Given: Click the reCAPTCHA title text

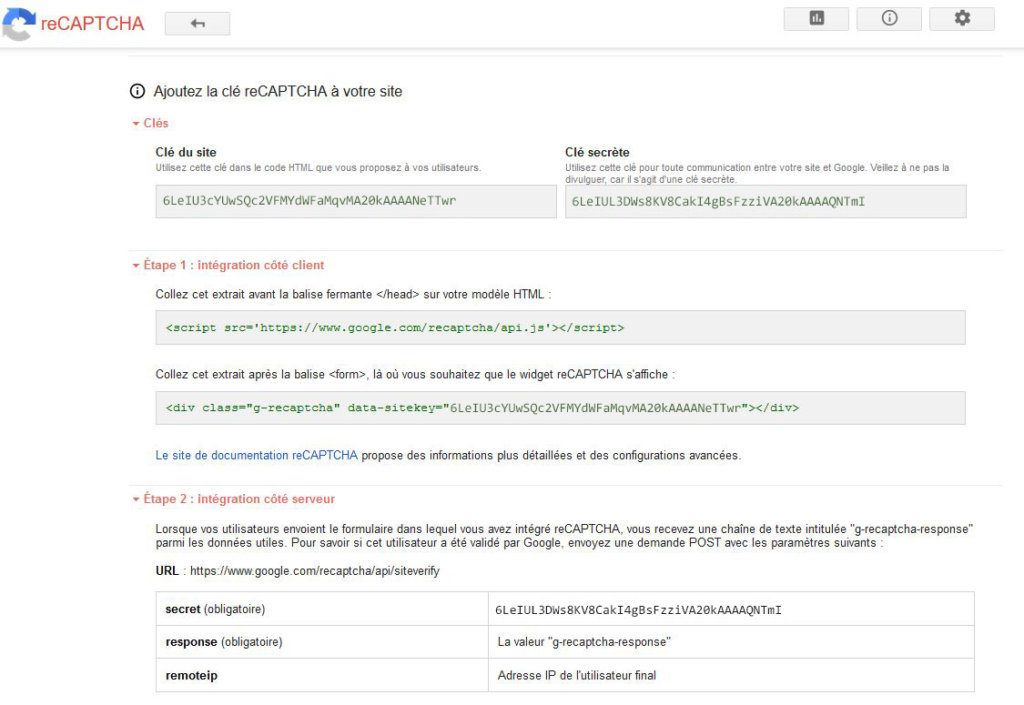Looking at the screenshot, I should click(92, 24).
